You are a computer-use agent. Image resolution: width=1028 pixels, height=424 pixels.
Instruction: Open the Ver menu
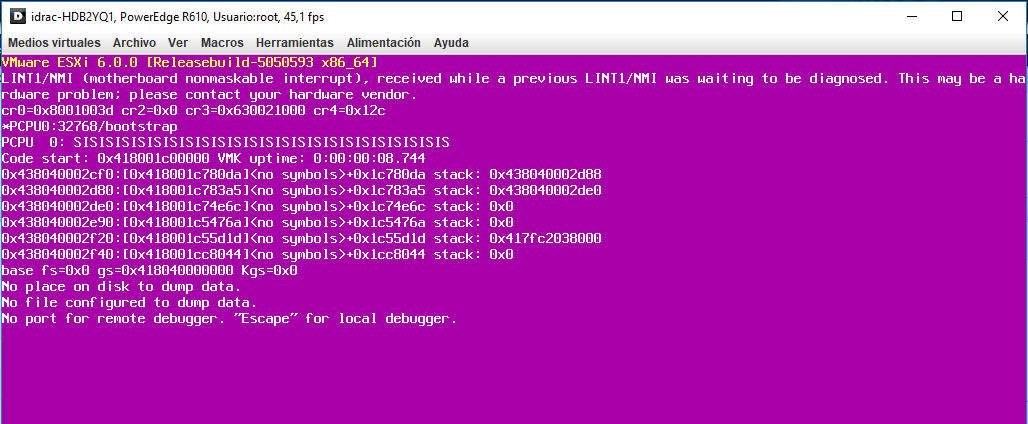(178, 43)
